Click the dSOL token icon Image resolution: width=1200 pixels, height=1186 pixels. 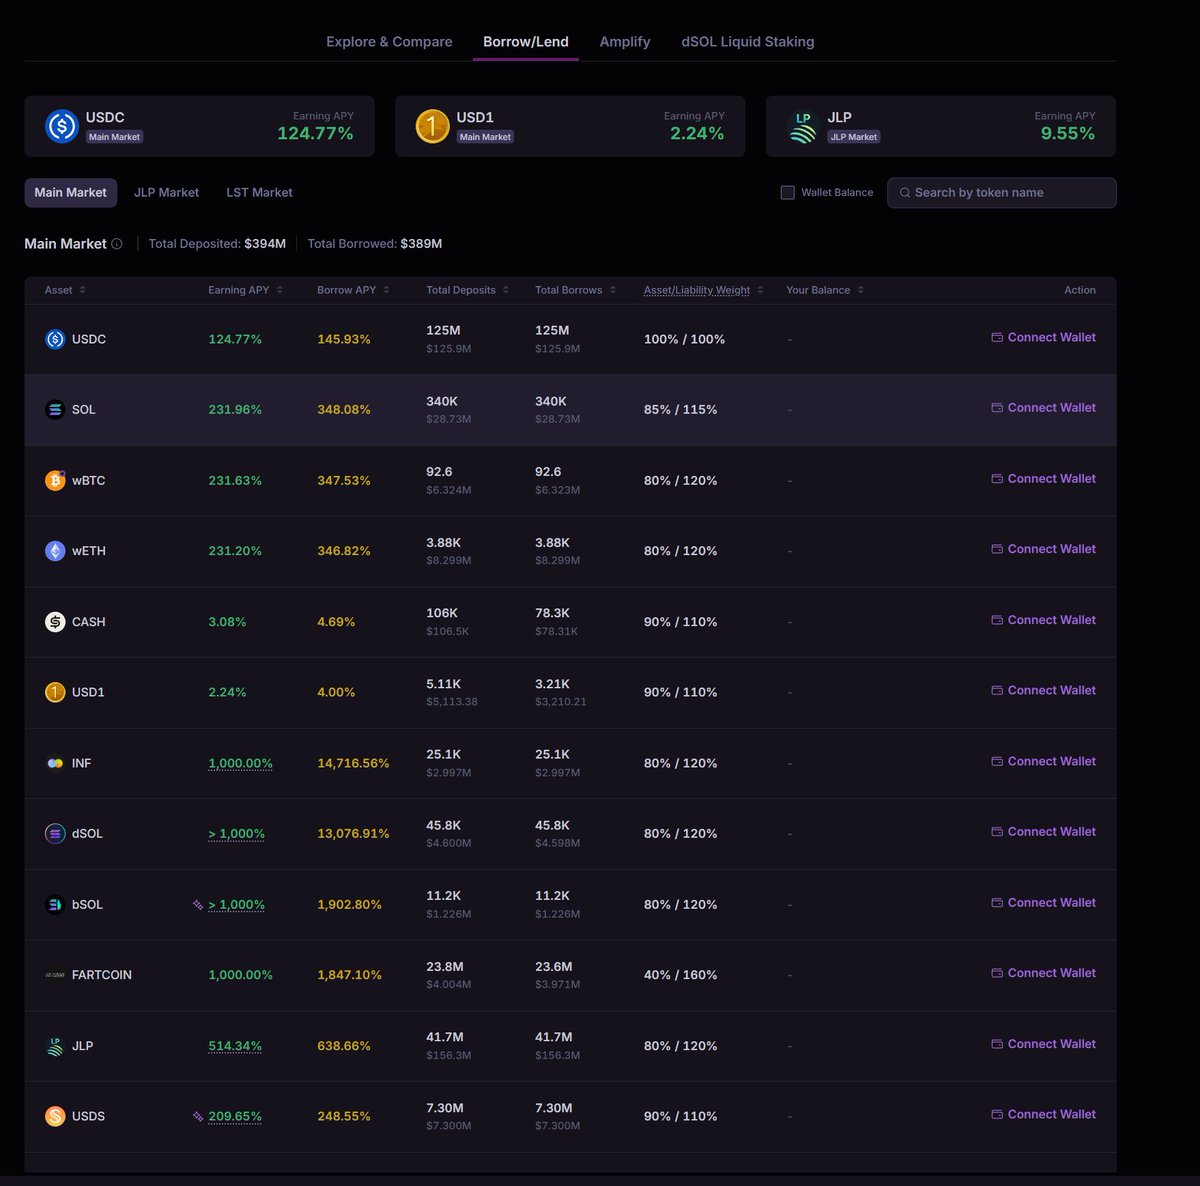tap(55, 833)
